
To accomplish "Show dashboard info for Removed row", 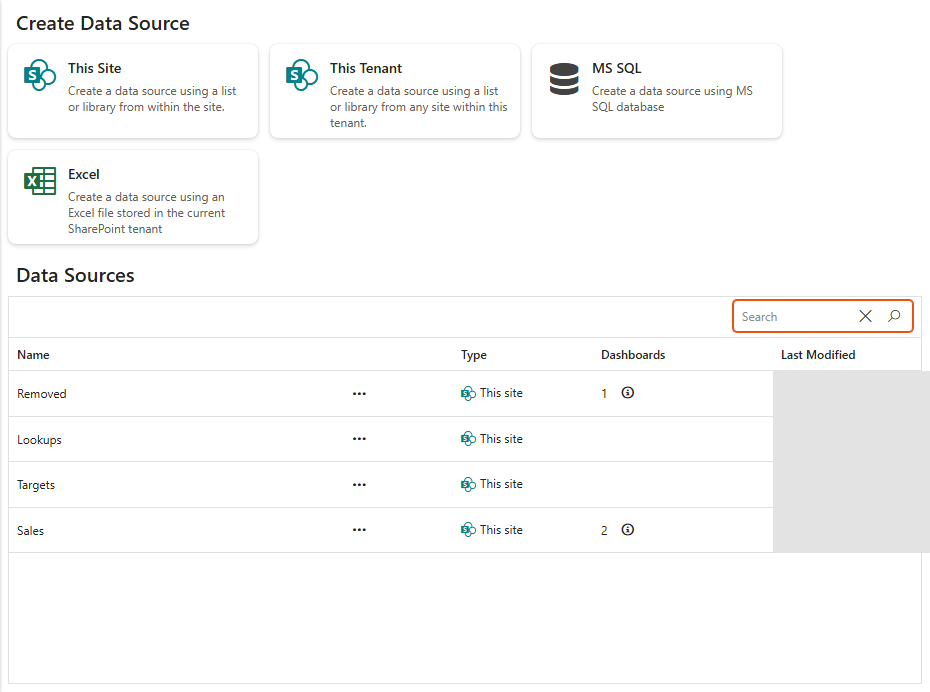I will pyautogui.click(x=628, y=393).
